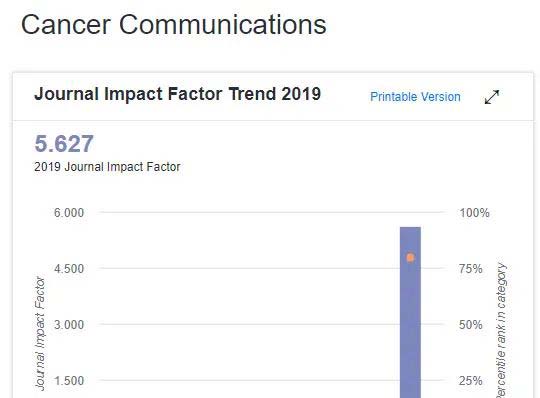Click the 25% right axis label
This screenshot has width=540, height=398.
[471, 381]
